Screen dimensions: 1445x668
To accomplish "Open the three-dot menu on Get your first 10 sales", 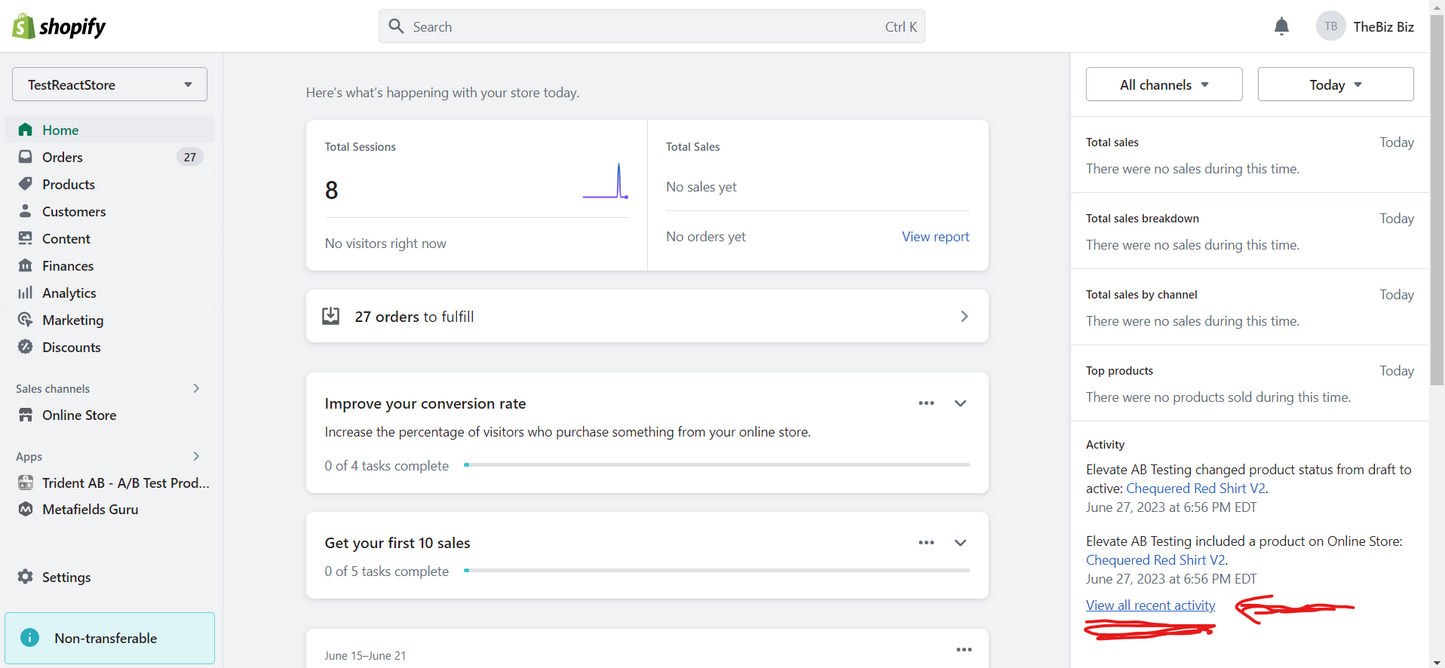I will click(x=926, y=543).
